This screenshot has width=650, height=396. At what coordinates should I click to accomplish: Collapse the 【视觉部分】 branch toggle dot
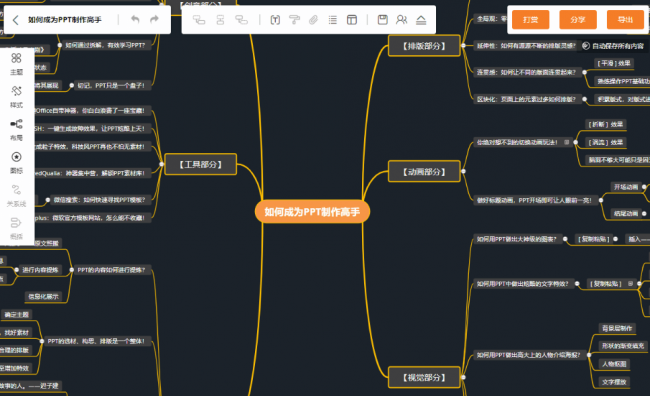coord(463,377)
